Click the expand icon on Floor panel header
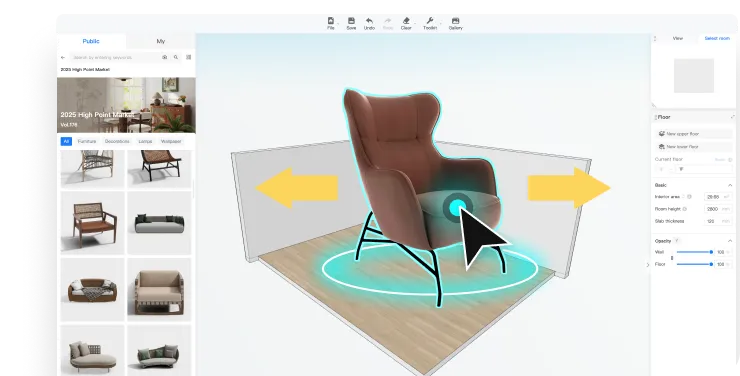 [x=732, y=117]
